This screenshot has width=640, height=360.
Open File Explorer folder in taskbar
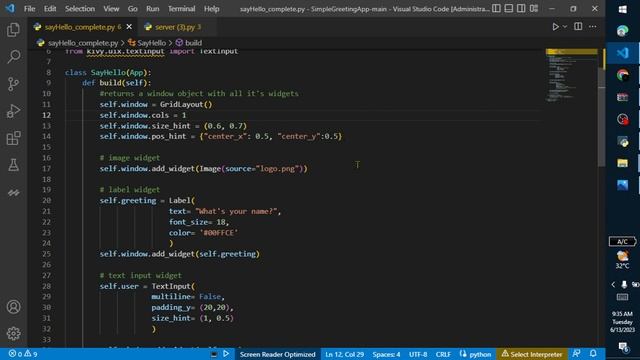[x=622, y=163]
